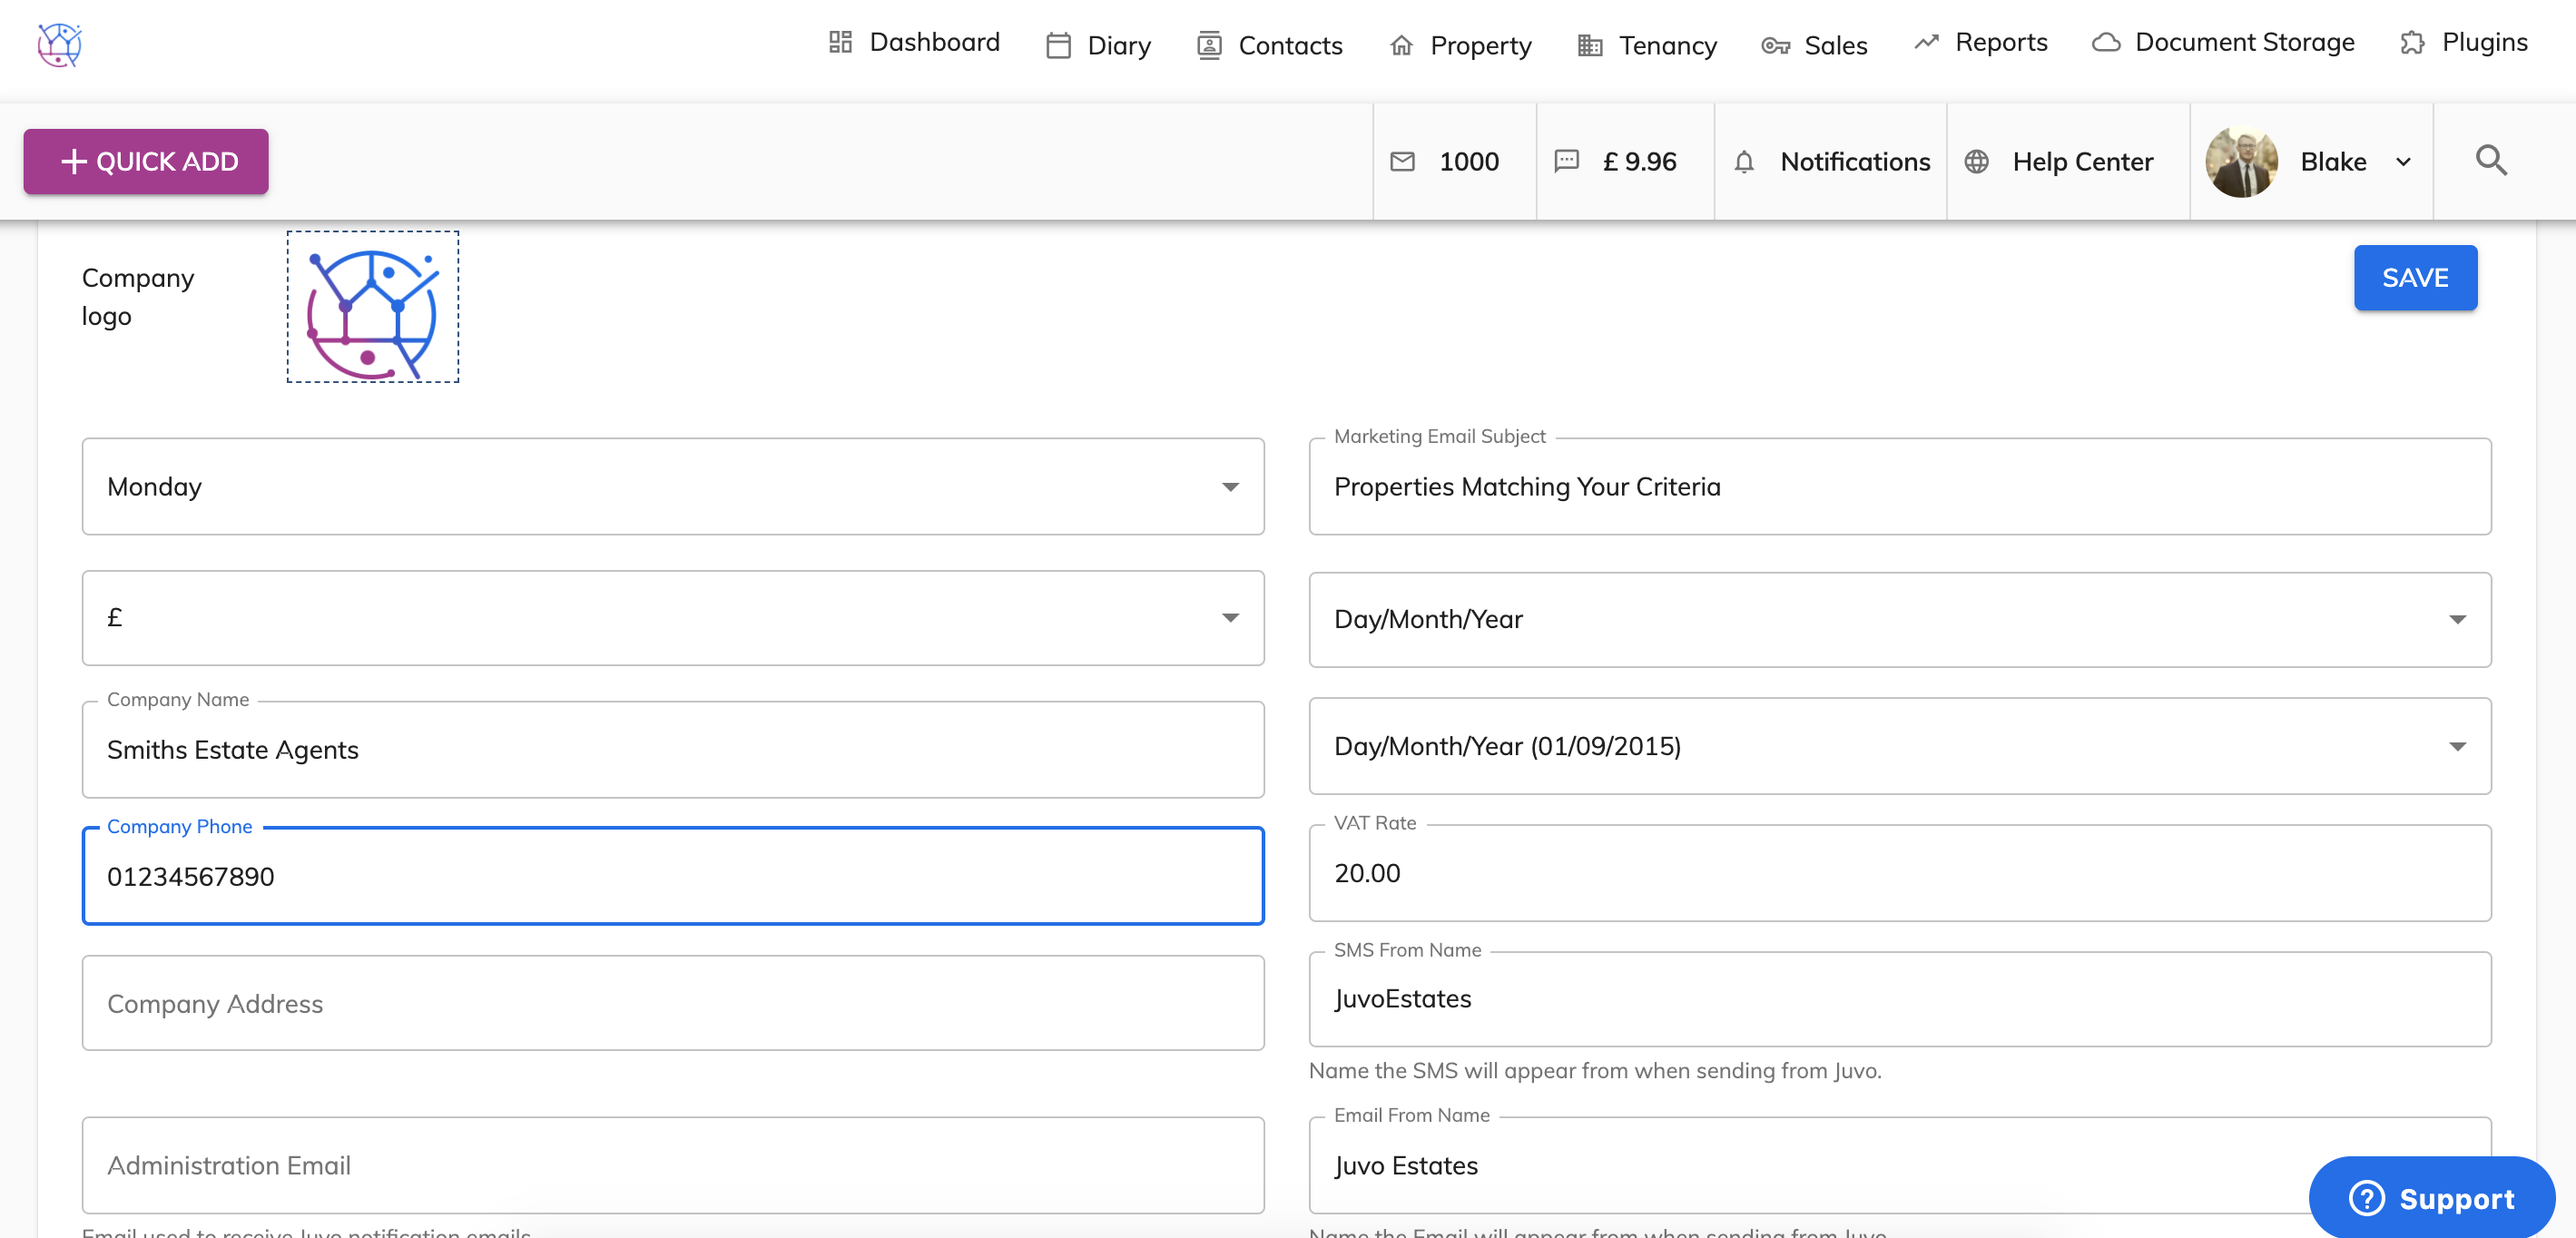This screenshot has height=1238, width=2576.
Task: Click the search magnifier icon
Action: click(x=2490, y=161)
